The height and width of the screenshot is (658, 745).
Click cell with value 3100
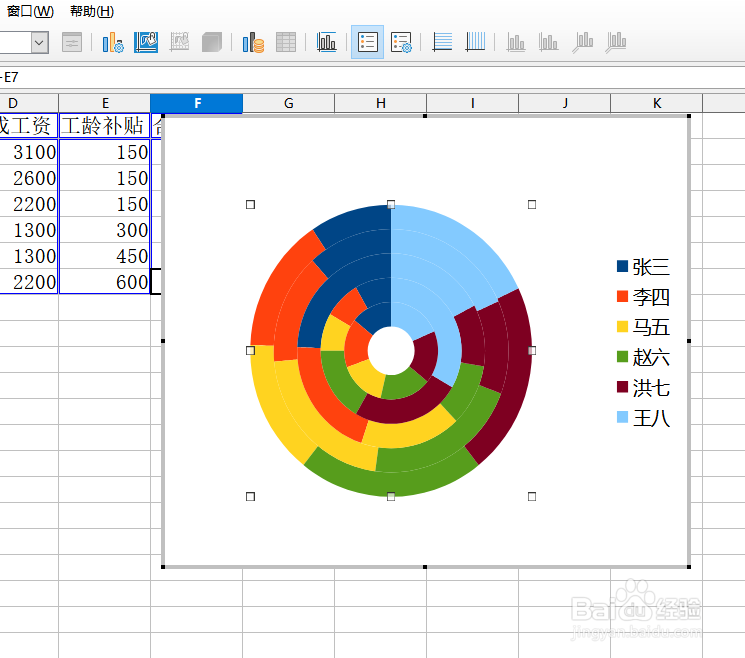29,152
